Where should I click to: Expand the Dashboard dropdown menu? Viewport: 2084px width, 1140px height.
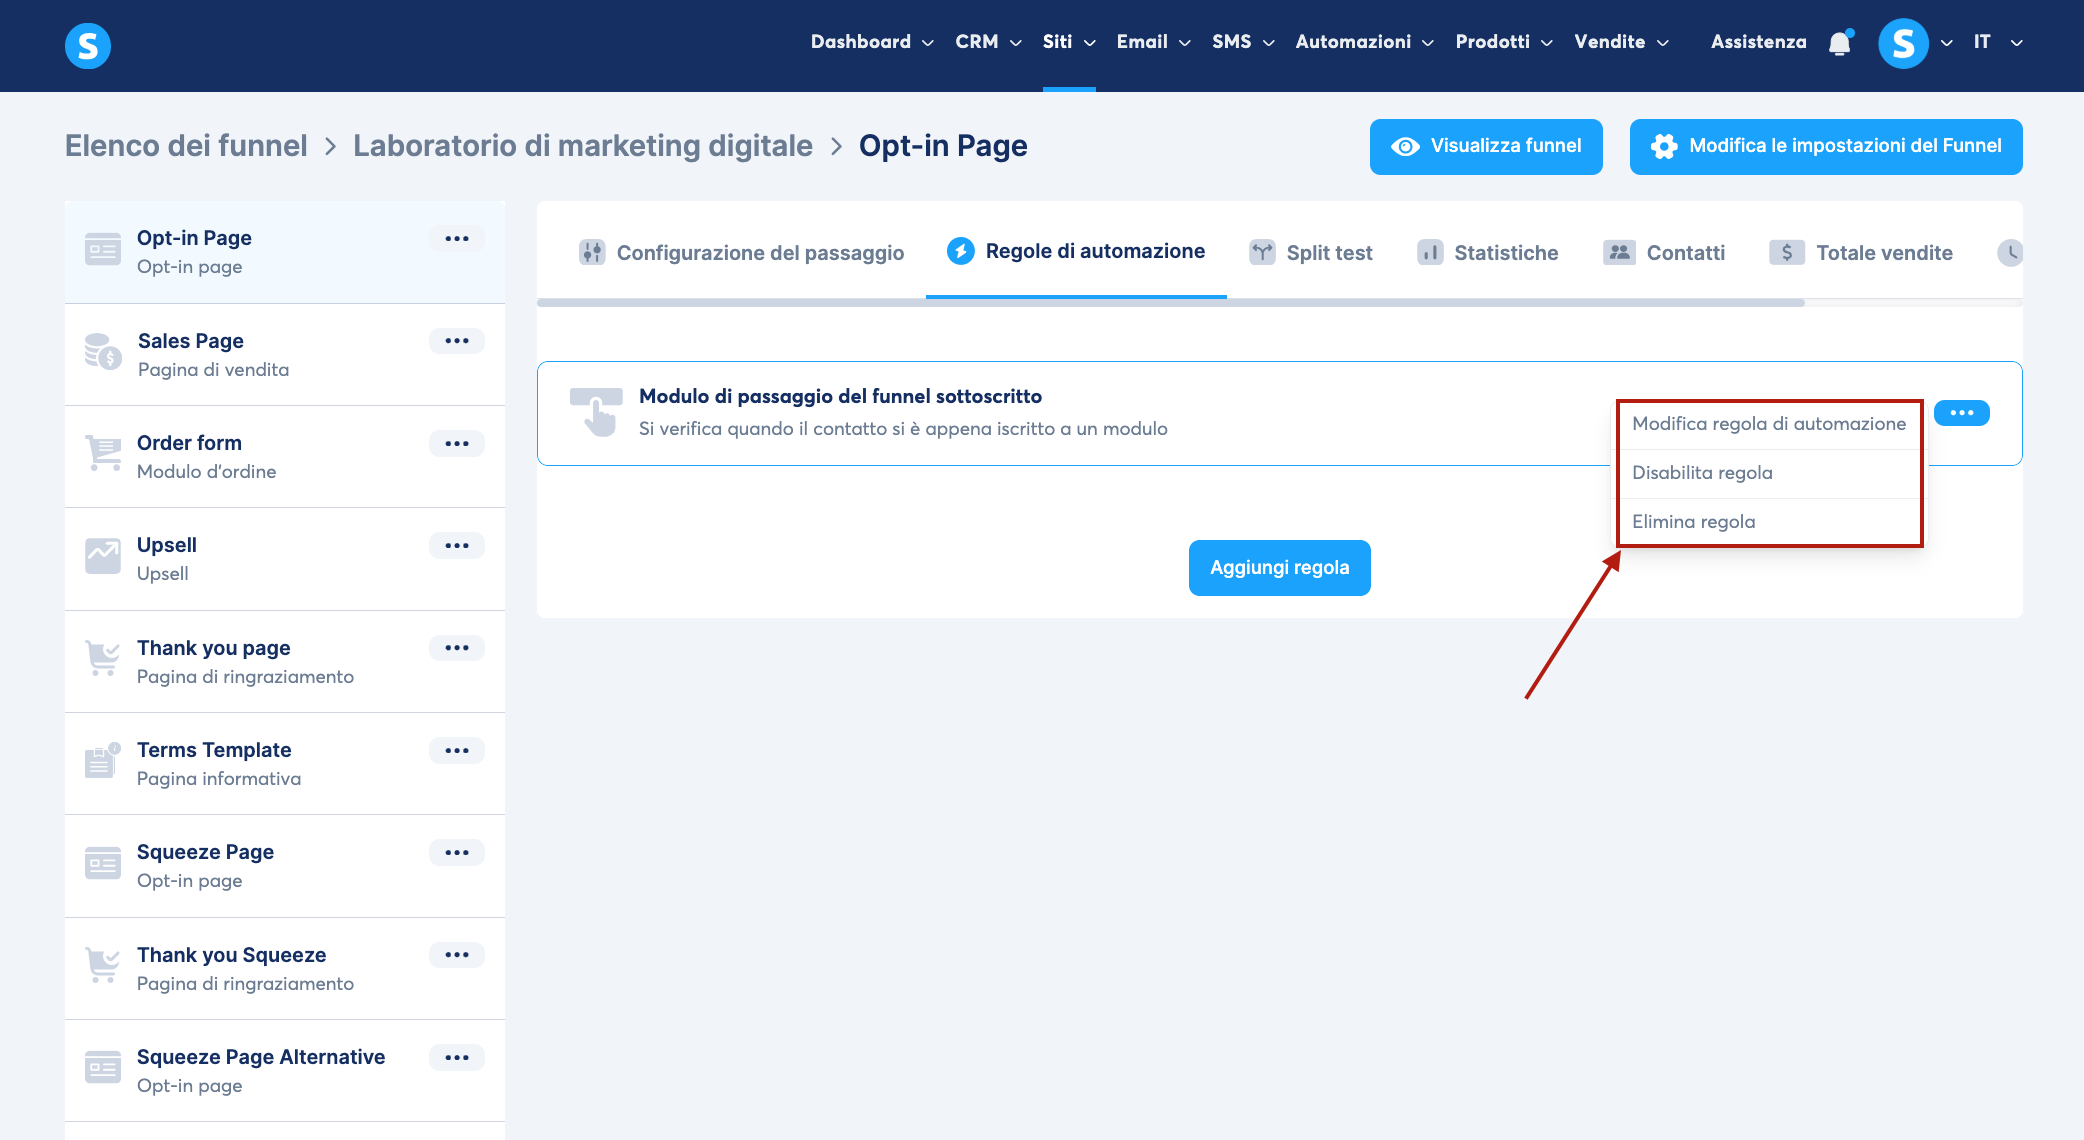click(x=872, y=42)
